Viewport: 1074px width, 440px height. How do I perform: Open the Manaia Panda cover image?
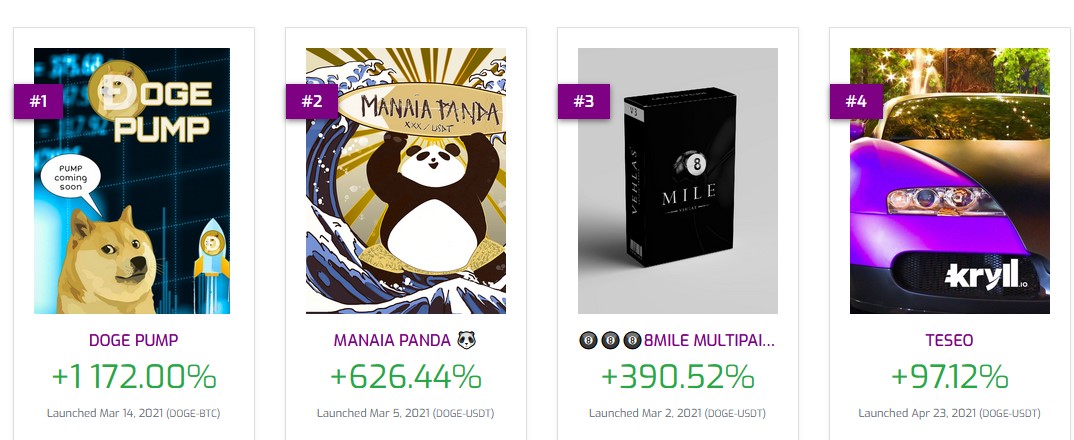click(405, 181)
